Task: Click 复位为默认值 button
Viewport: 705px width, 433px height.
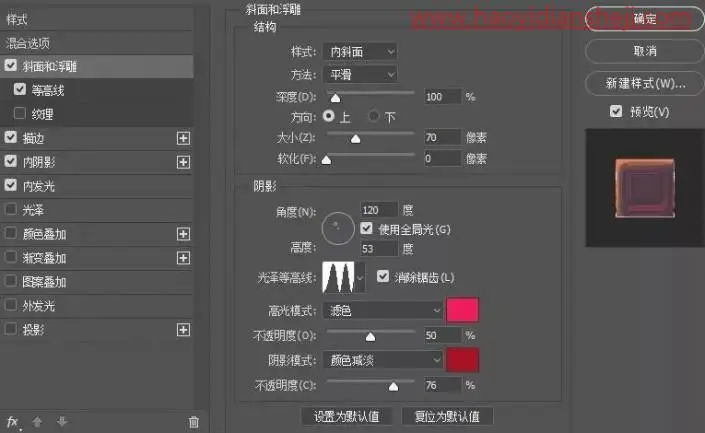Action: 447,416
